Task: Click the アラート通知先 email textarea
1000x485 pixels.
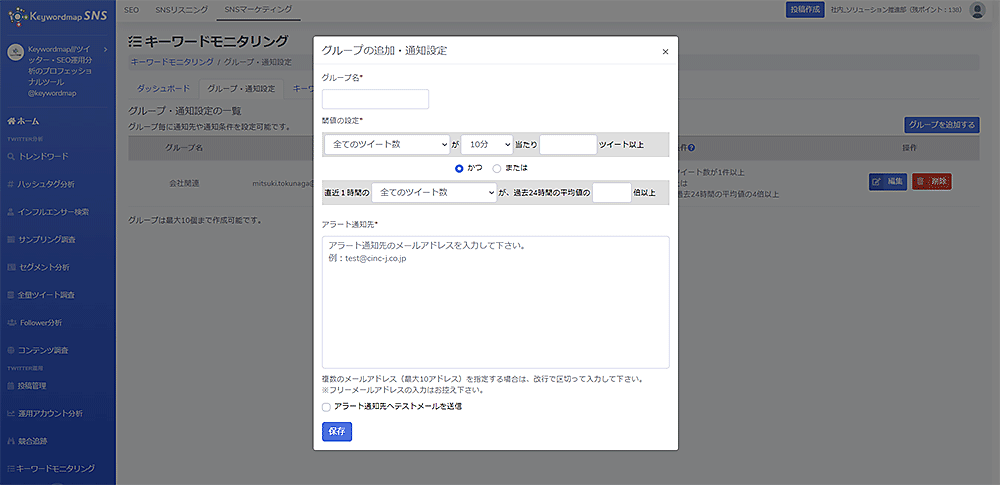Action: 495,302
